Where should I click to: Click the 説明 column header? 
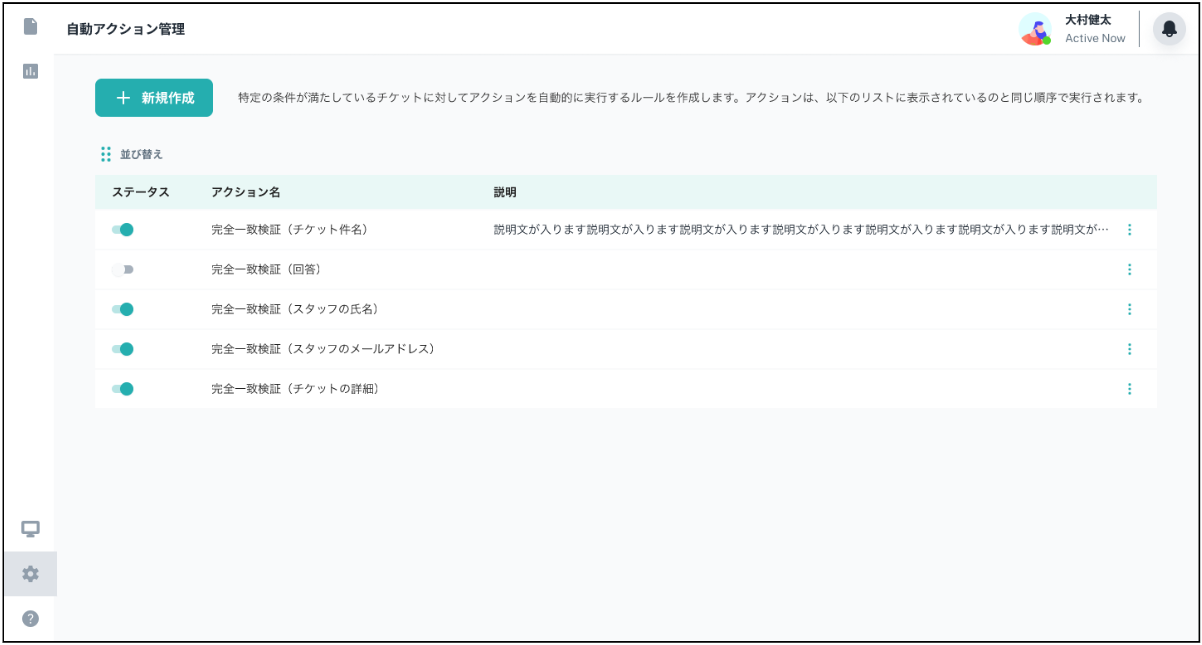point(505,192)
